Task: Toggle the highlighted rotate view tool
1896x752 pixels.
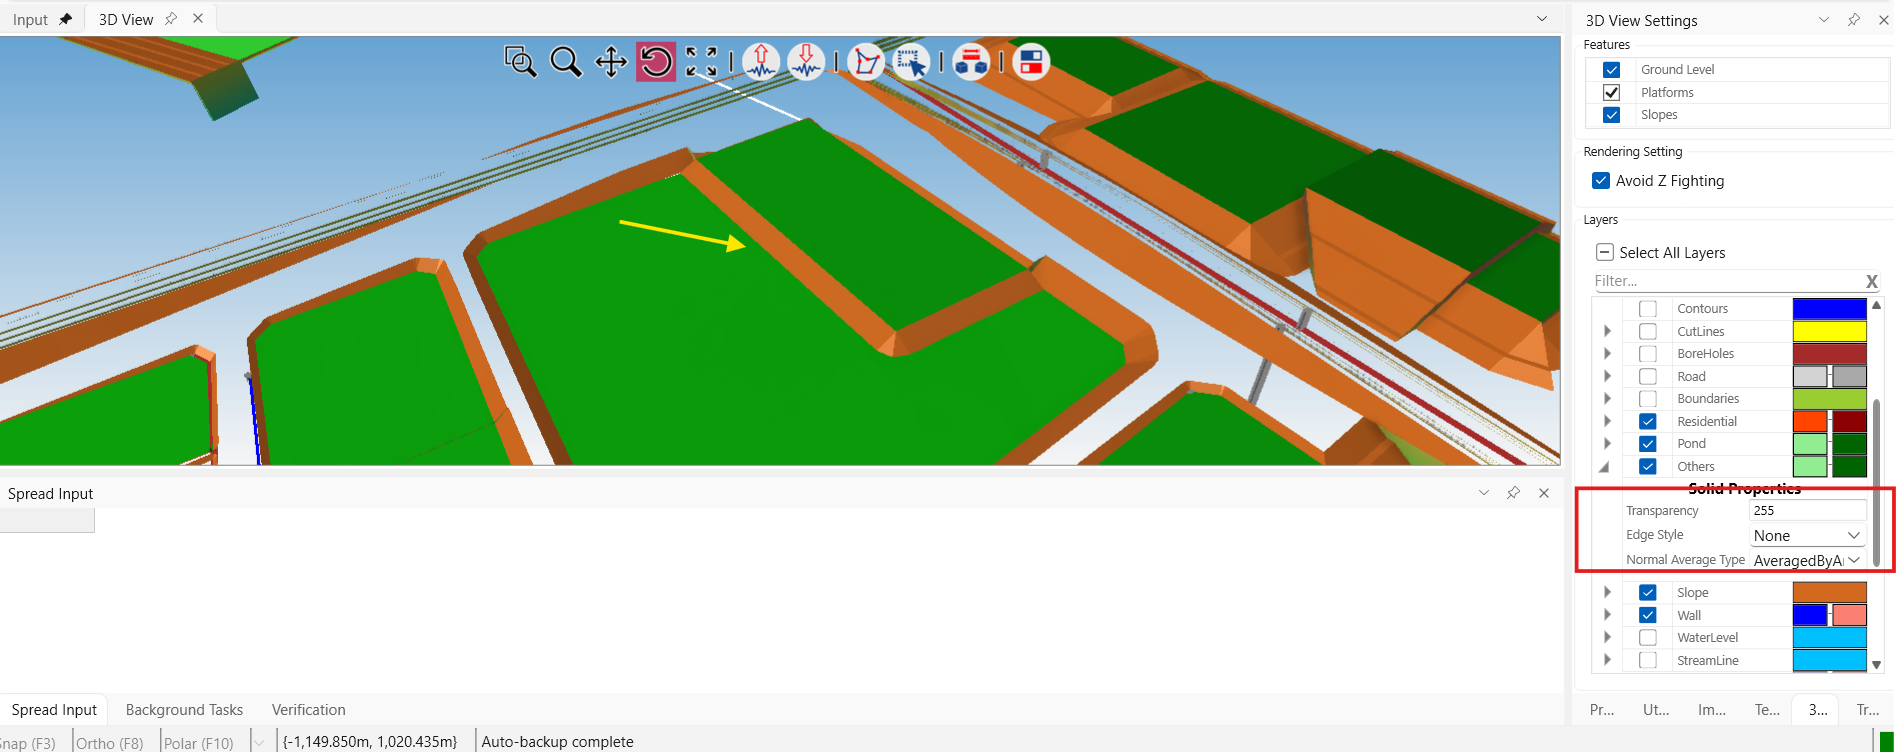Action: coord(656,62)
